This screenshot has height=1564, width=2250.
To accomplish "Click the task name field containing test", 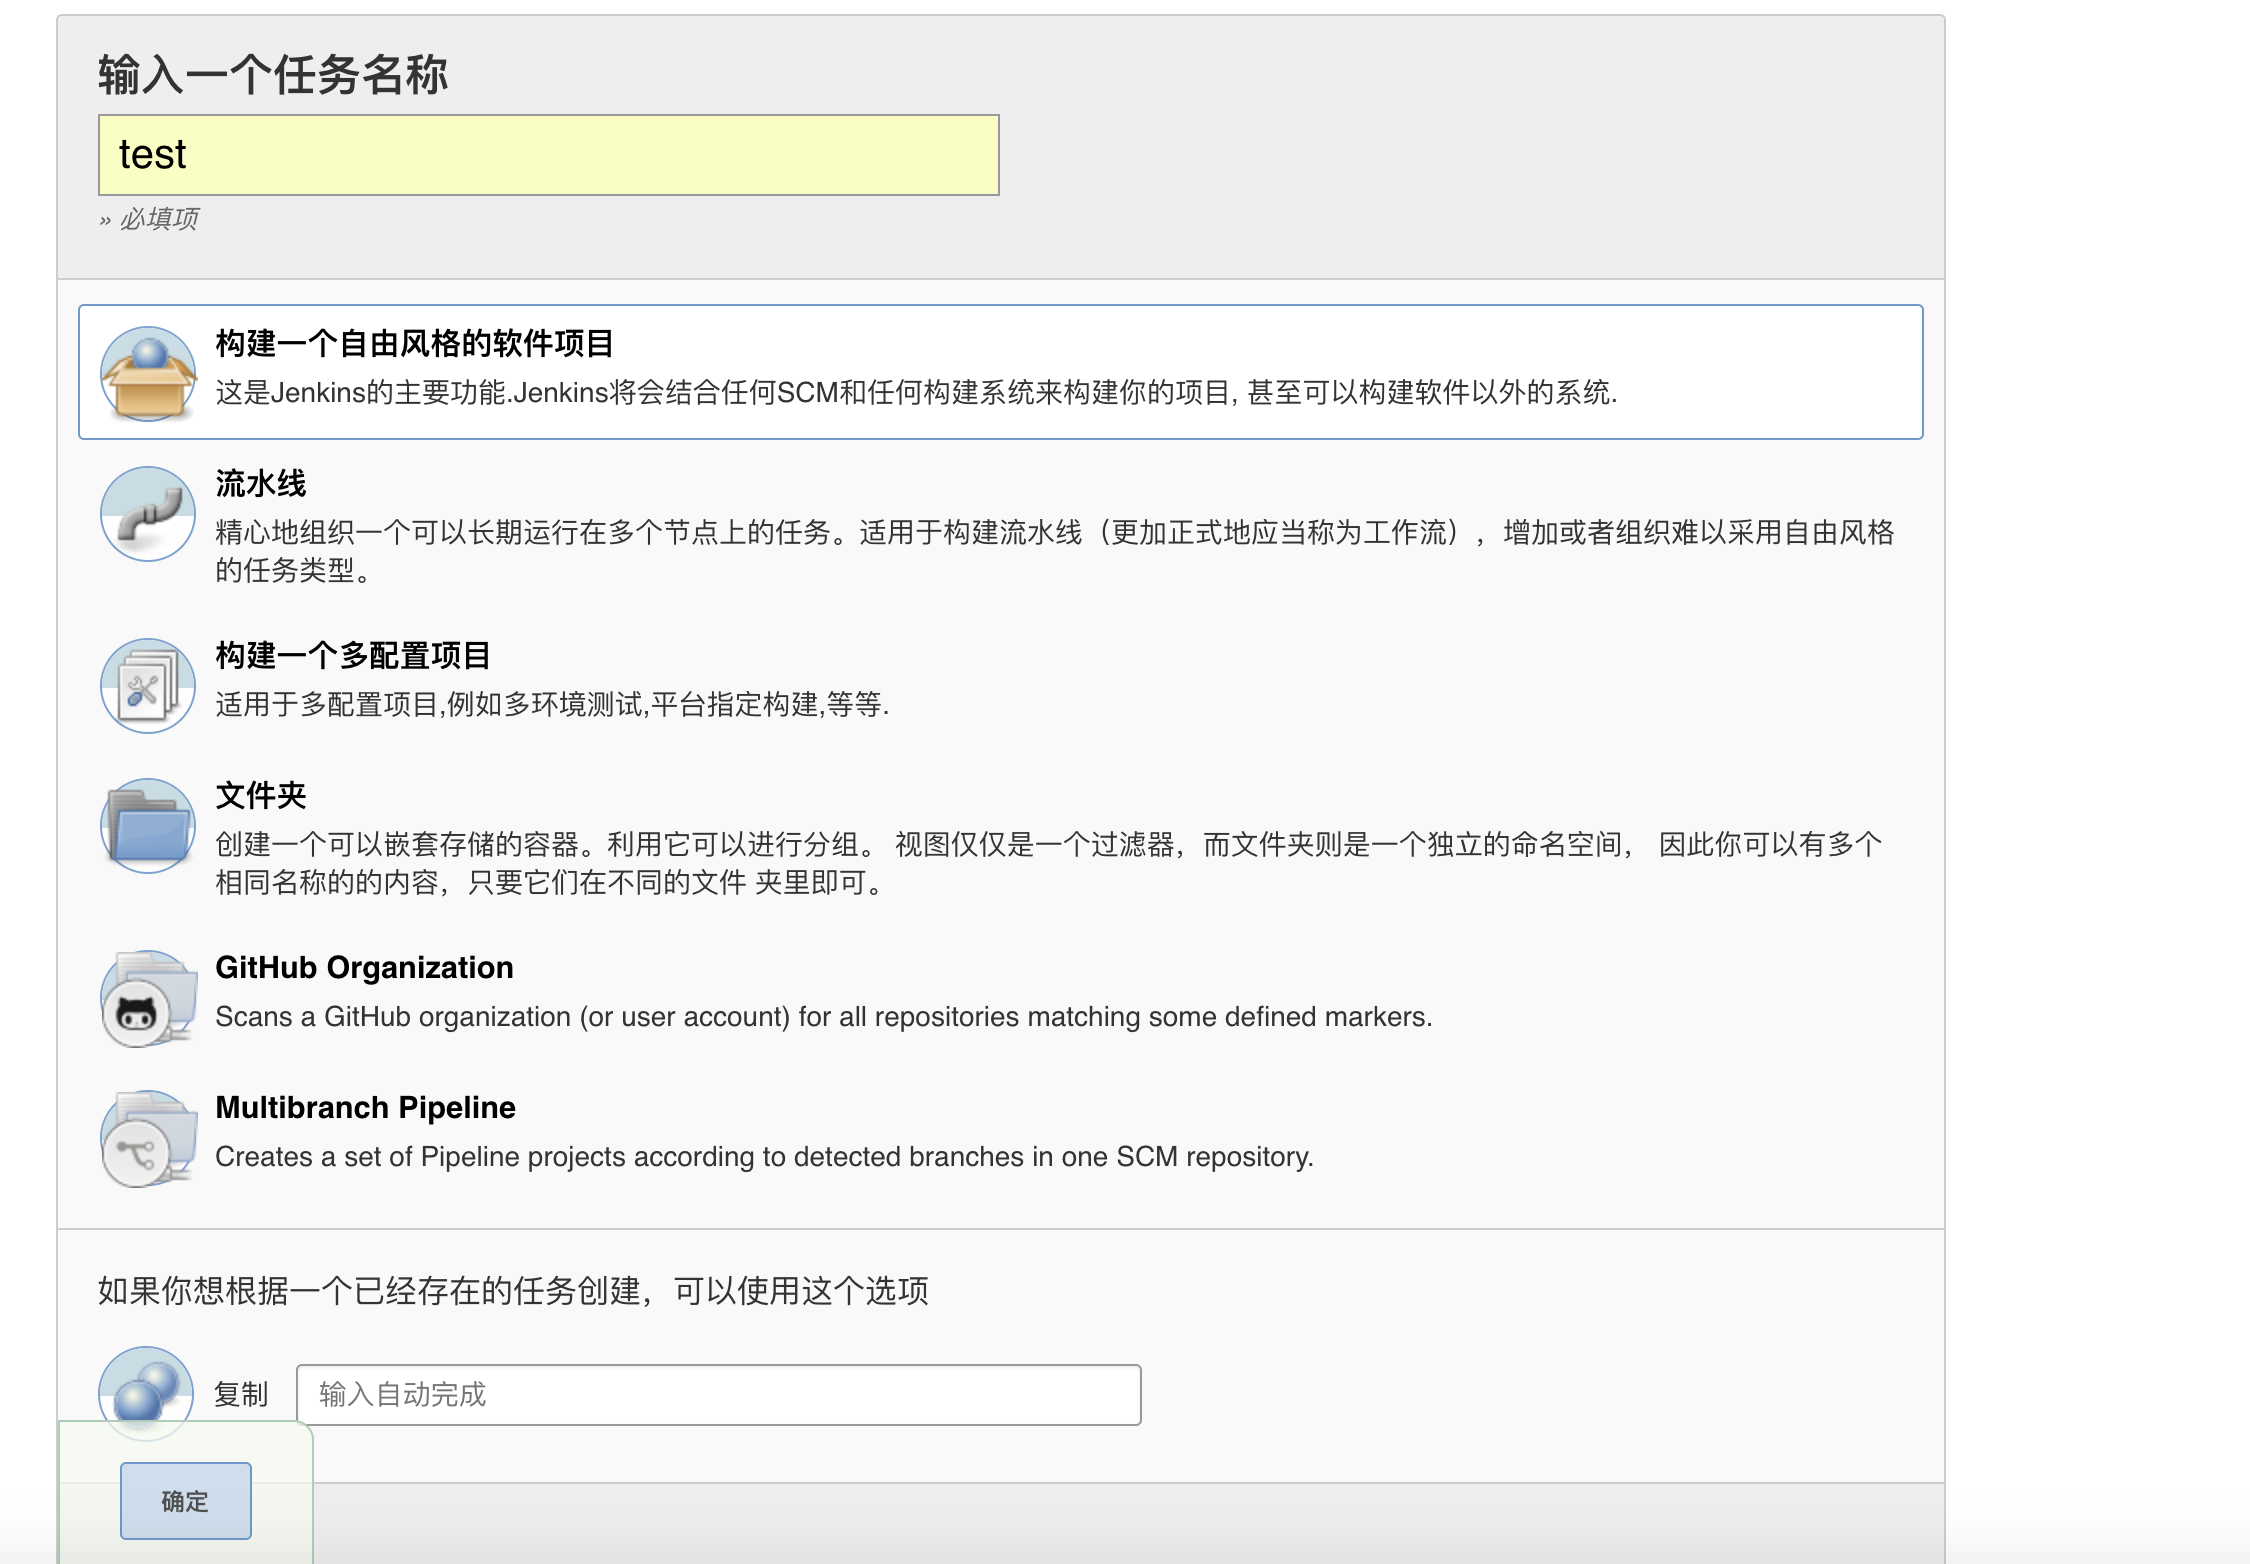I will (549, 155).
